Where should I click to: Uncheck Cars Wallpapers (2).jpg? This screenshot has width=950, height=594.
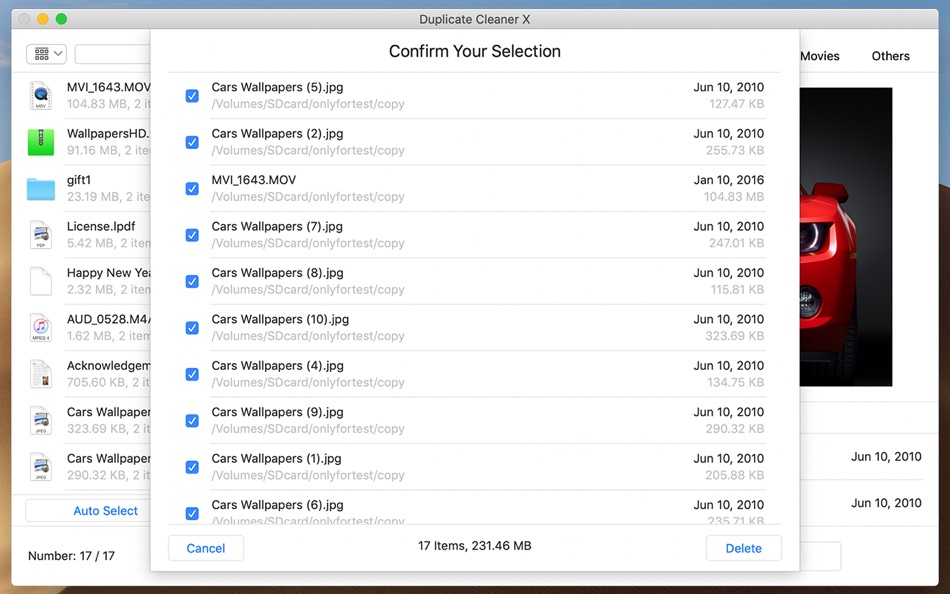tap(192, 142)
